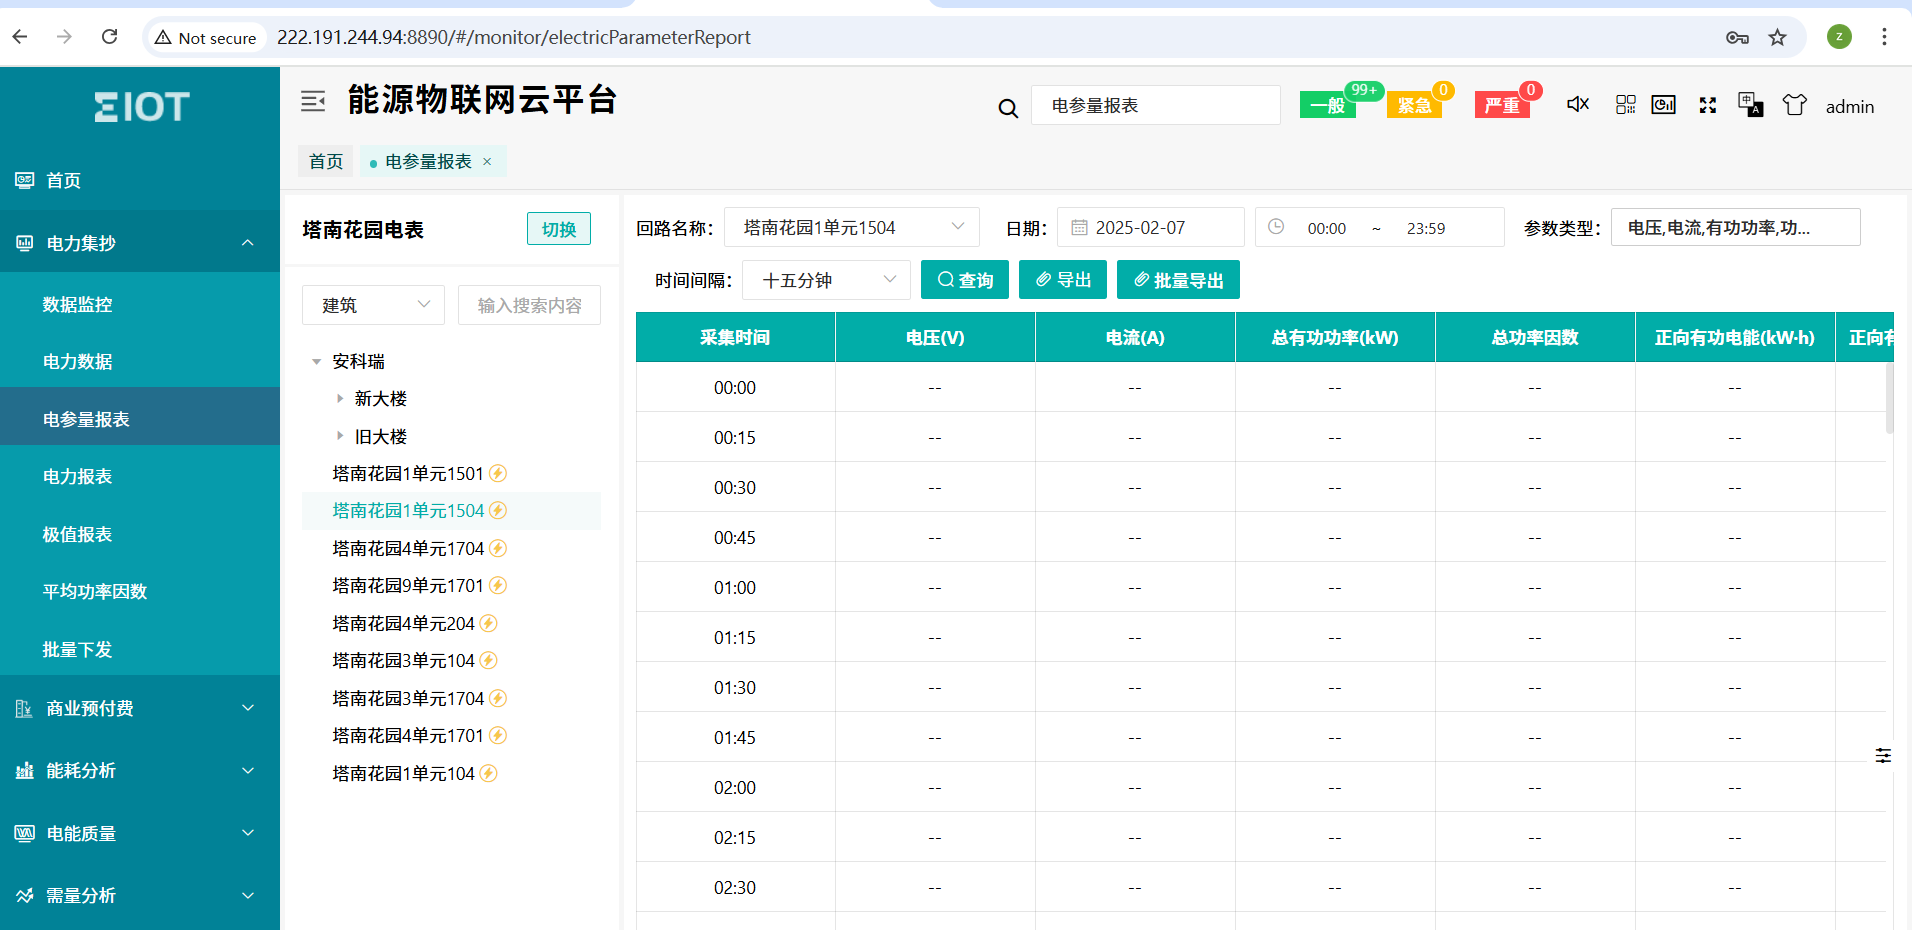
Task: Open table column settings icon
Action: 1883,756
